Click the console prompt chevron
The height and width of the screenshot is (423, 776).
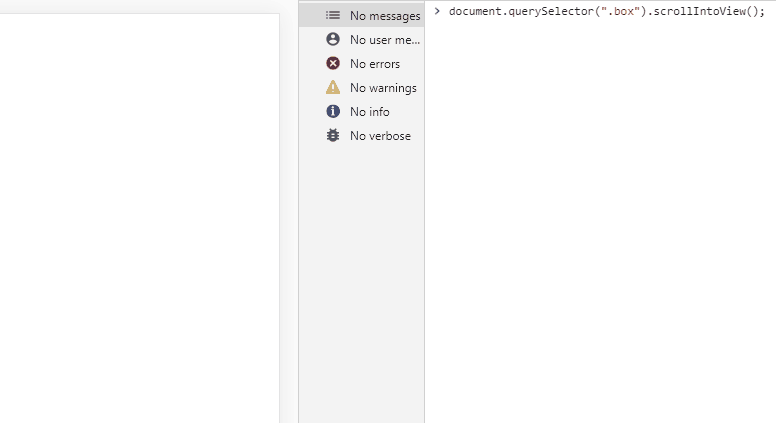[x=437, y=11]
